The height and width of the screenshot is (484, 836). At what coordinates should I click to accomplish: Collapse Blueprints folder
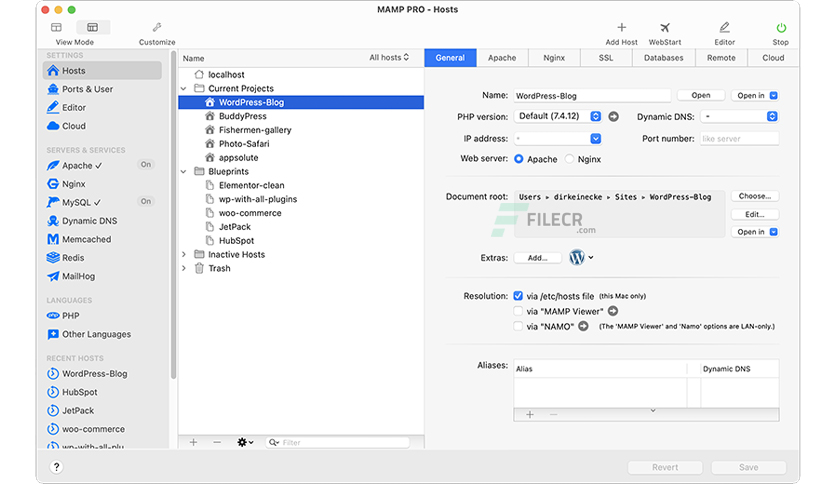point(183,172)
